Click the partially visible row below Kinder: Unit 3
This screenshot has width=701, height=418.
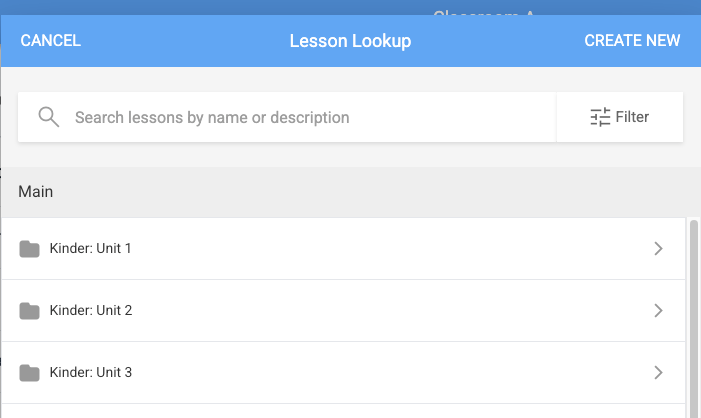point(343,411)
